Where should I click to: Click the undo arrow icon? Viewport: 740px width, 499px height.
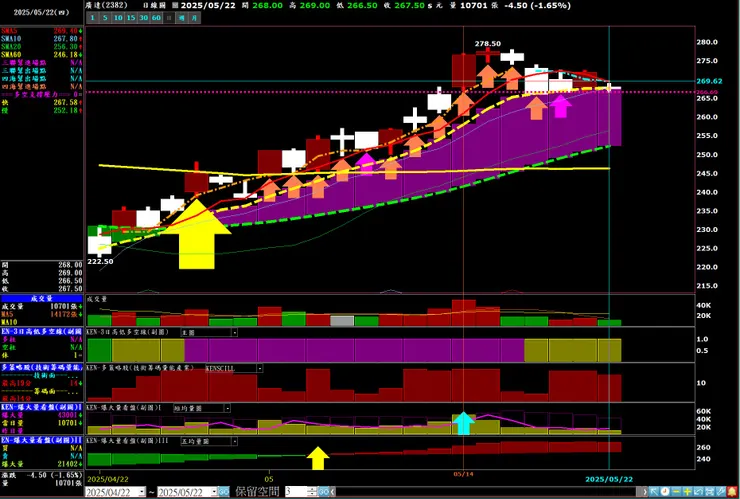(698, 491)
